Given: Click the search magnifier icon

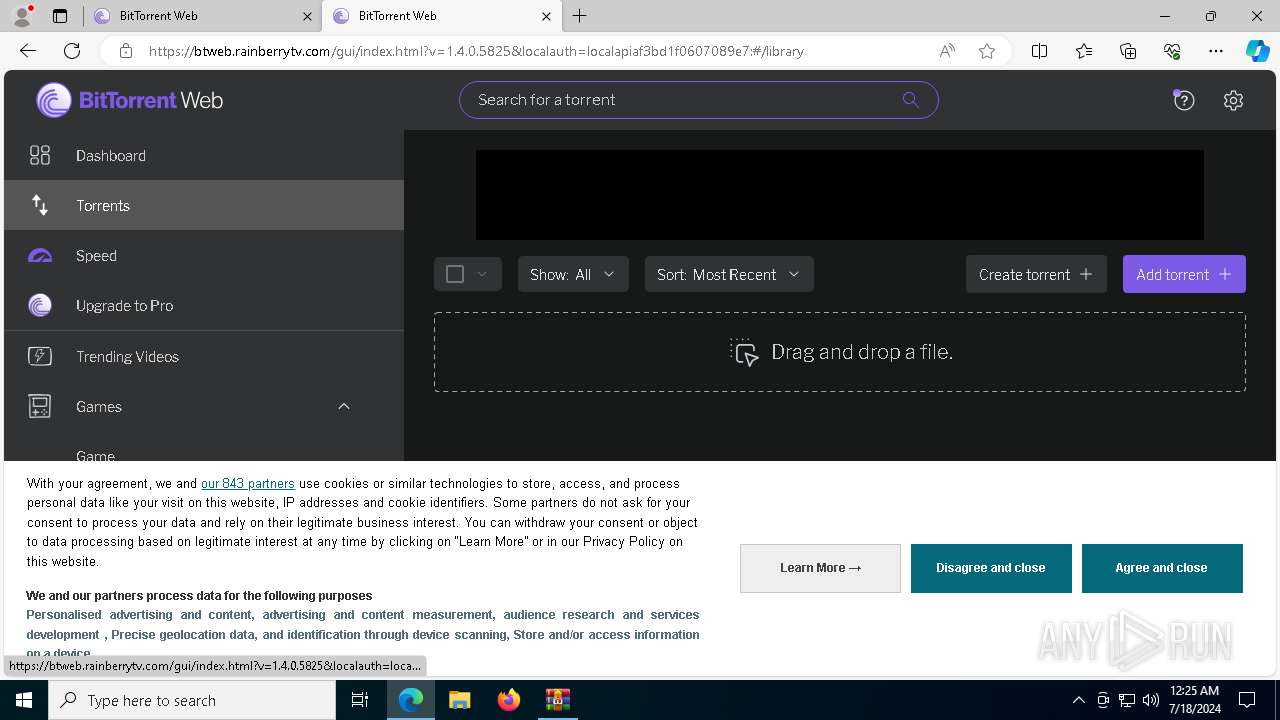Looking at the screenshot, I should (910, 100).
